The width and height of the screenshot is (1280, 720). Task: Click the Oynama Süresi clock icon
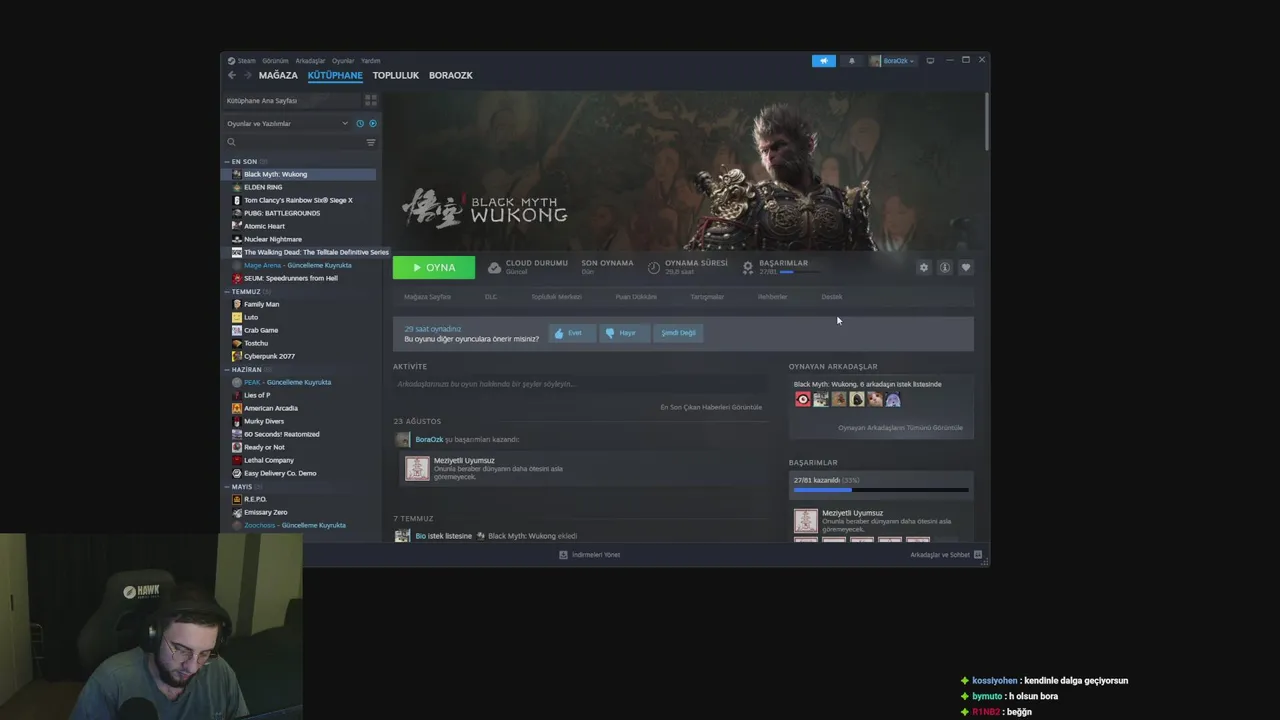(x=654, y=268)
